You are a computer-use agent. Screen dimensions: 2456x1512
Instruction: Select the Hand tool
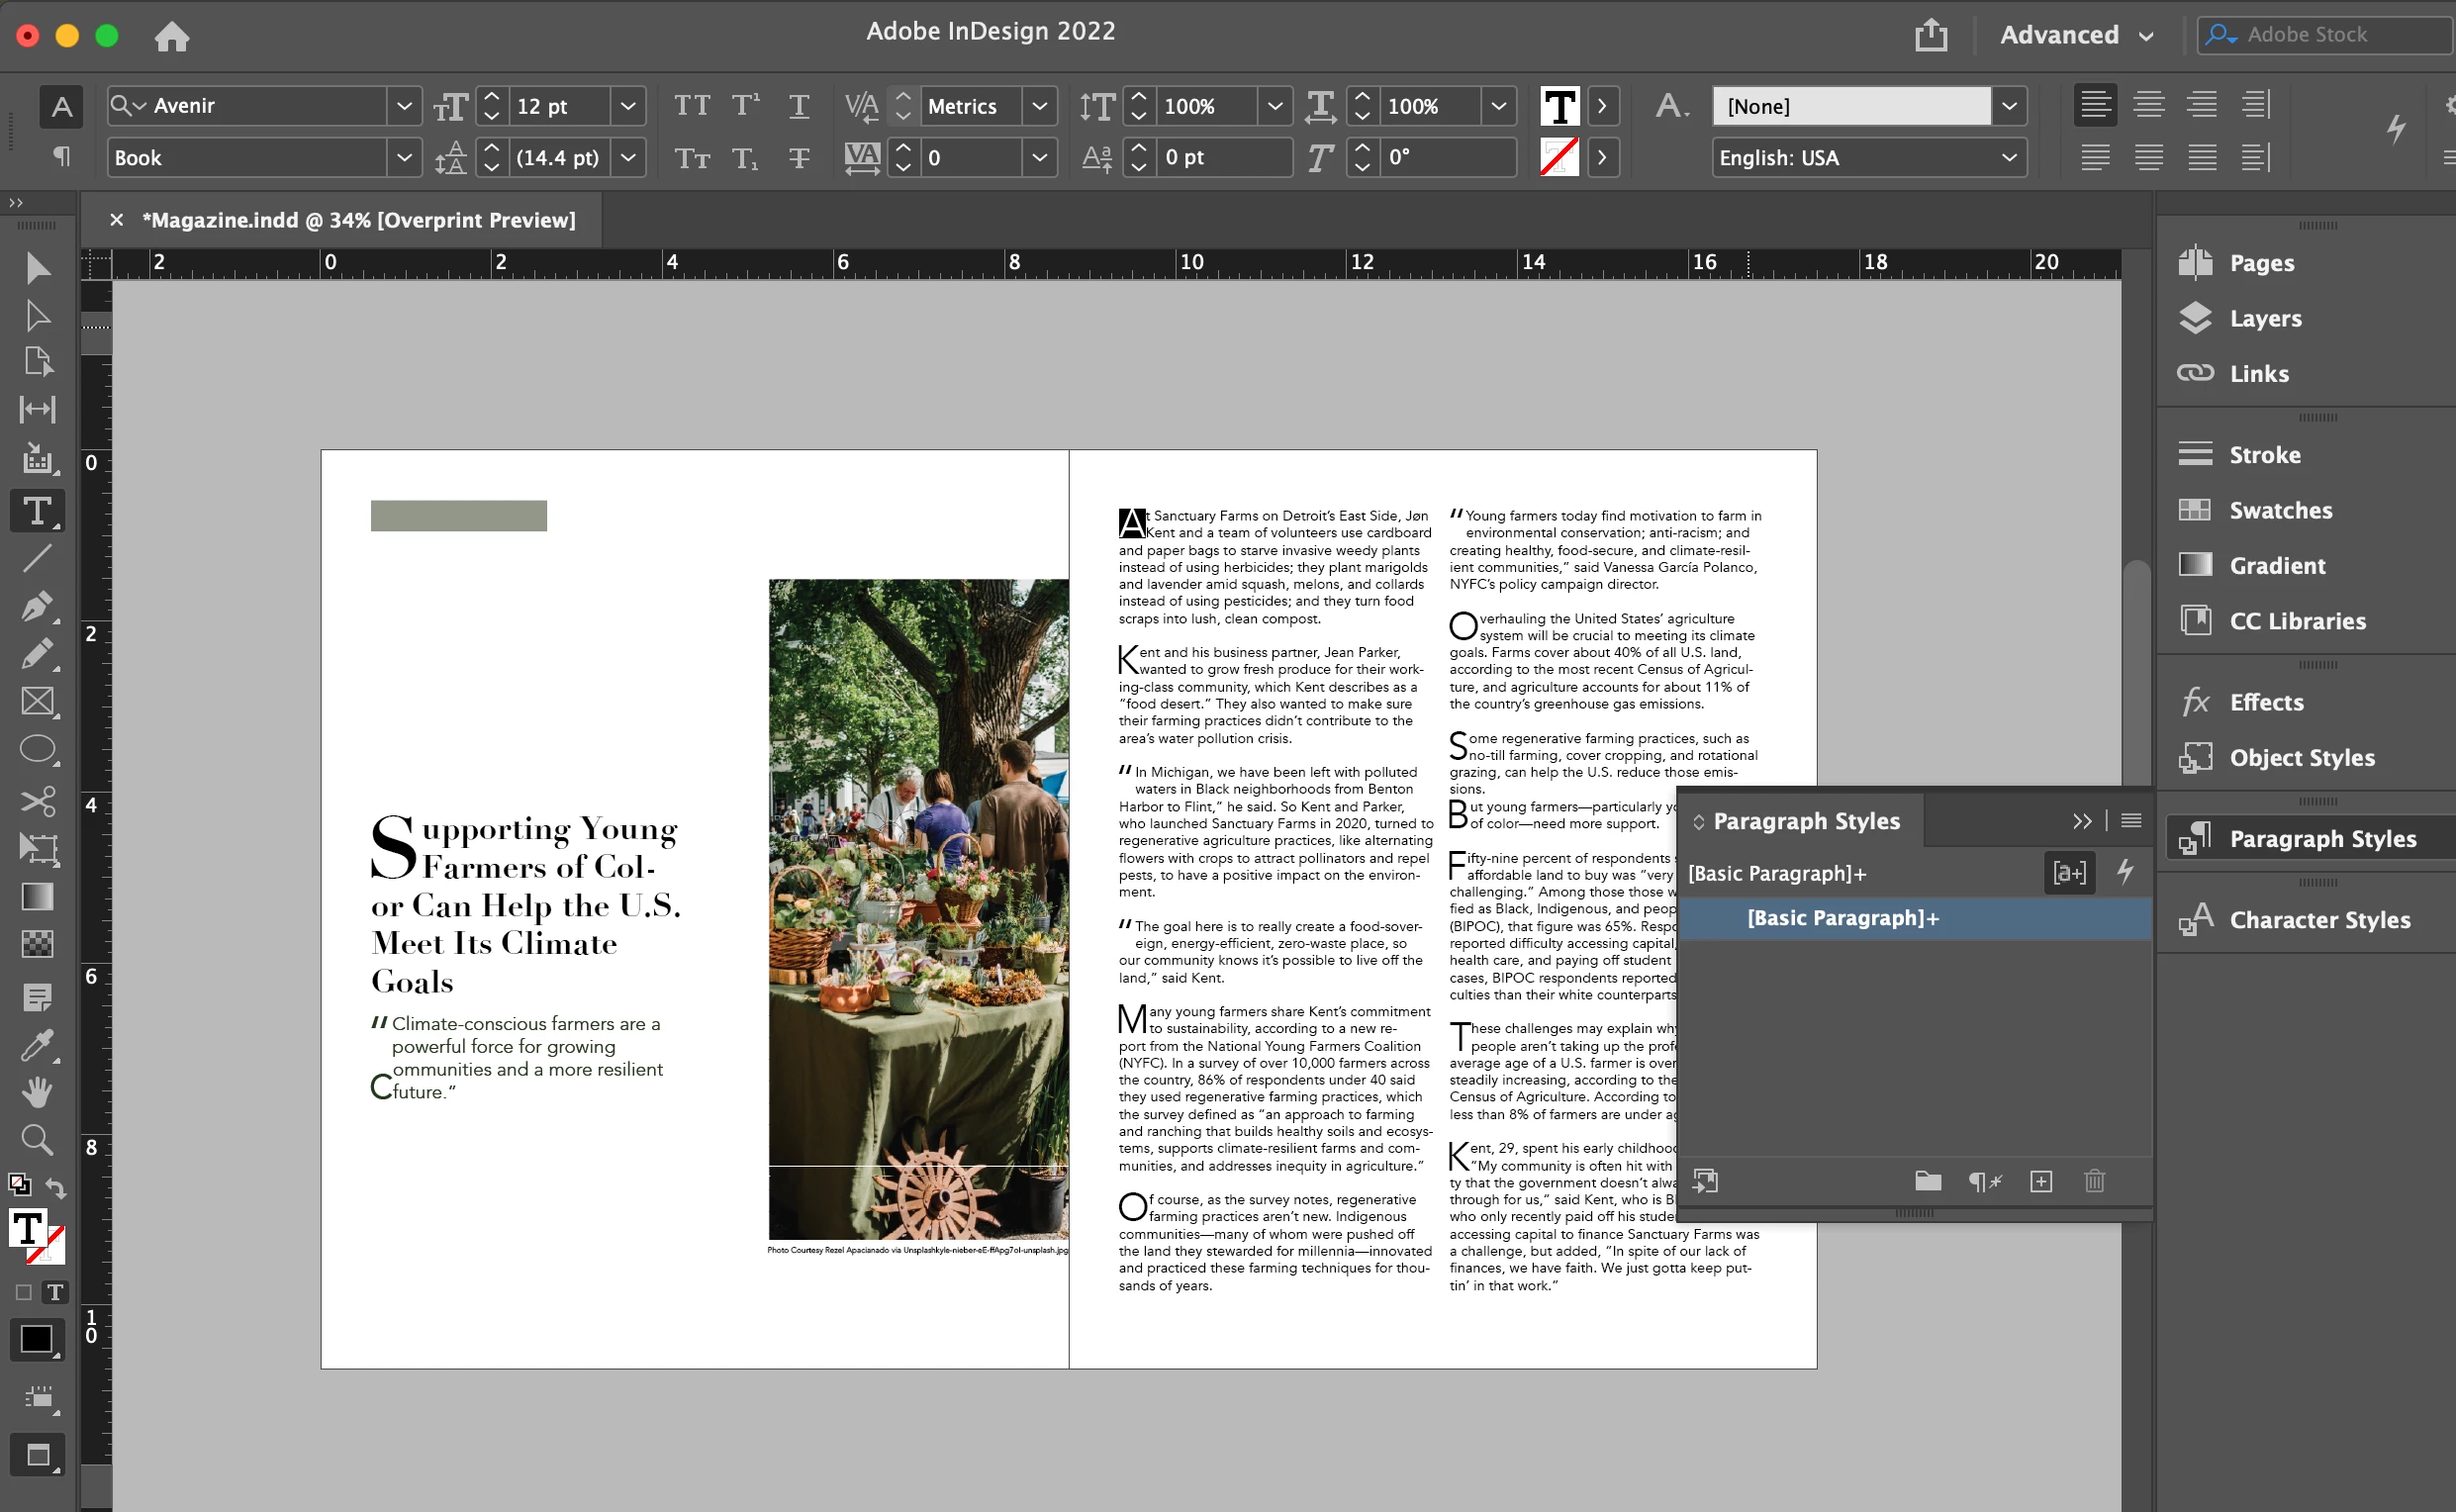37,1092
